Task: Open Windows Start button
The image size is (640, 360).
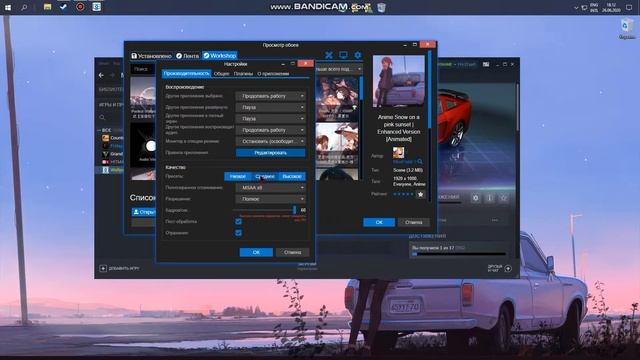Action: [x=7, y=7]
